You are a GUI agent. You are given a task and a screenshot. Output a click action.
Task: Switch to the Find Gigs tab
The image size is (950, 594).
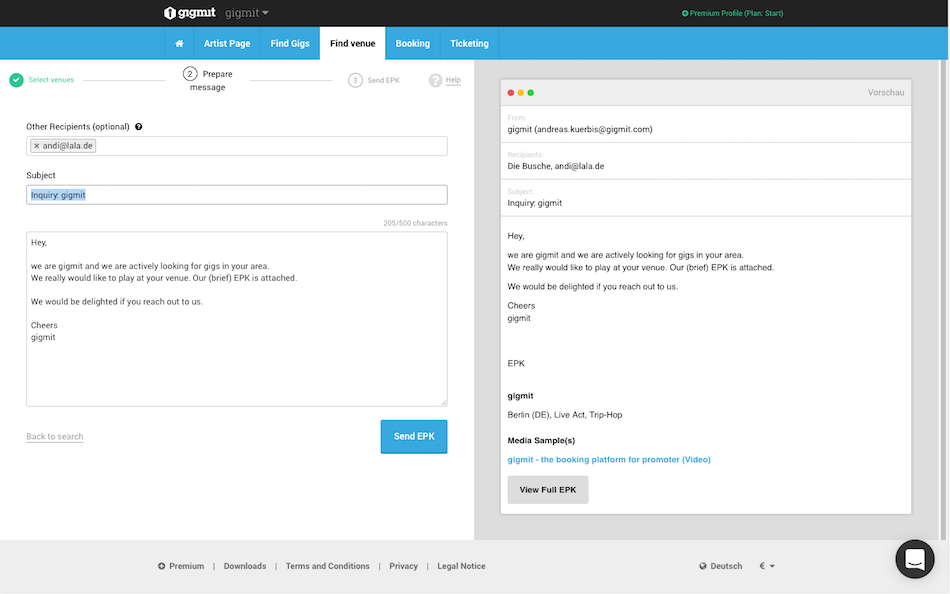coord(290,44)
